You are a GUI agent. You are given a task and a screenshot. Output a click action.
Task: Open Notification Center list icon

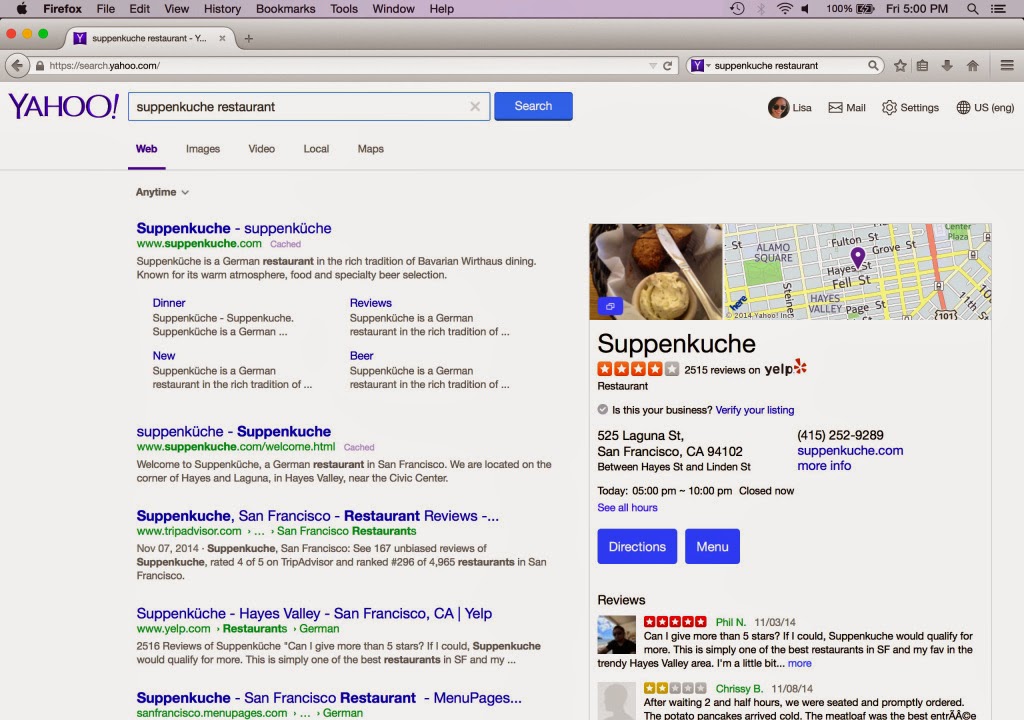pyautogui.click(x=998, y=8)
